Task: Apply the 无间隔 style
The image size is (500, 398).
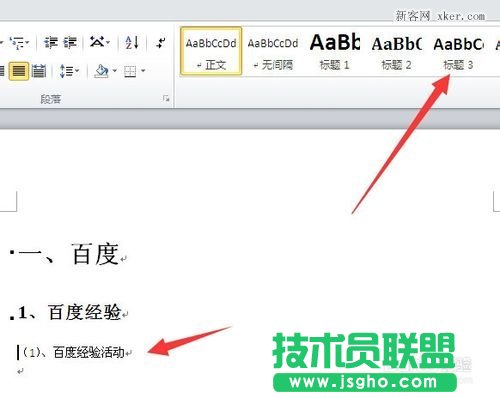Action: point(273,51)
